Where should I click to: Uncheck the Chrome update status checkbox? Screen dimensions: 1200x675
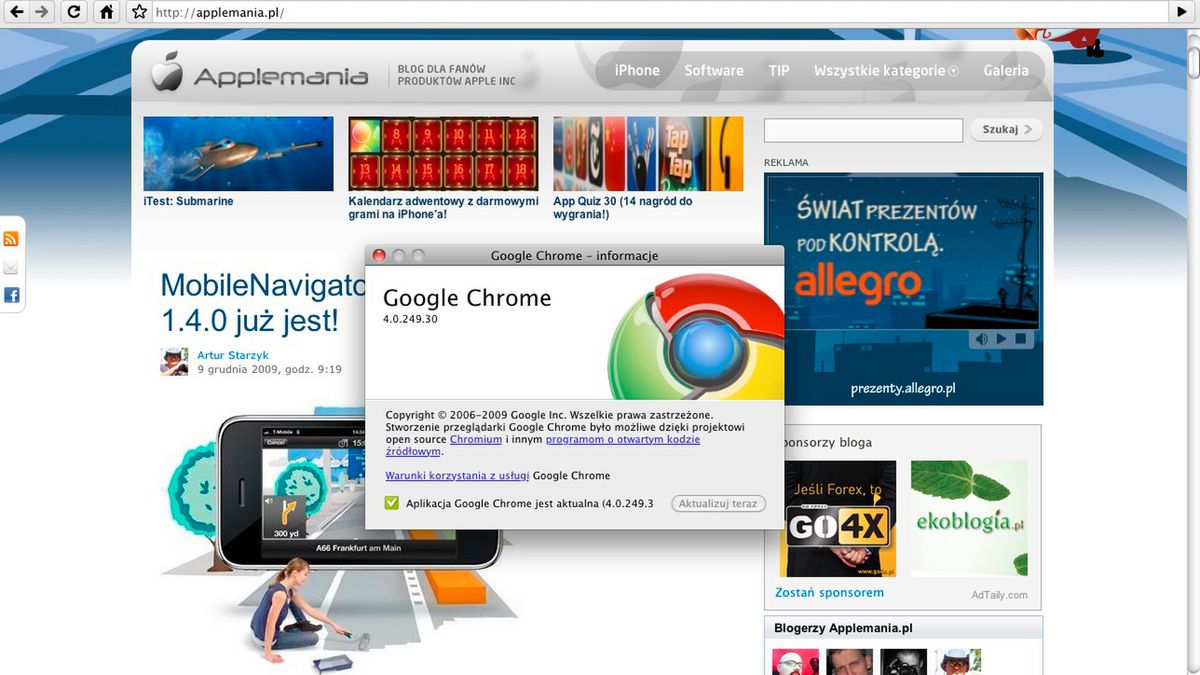click(391, 503)
